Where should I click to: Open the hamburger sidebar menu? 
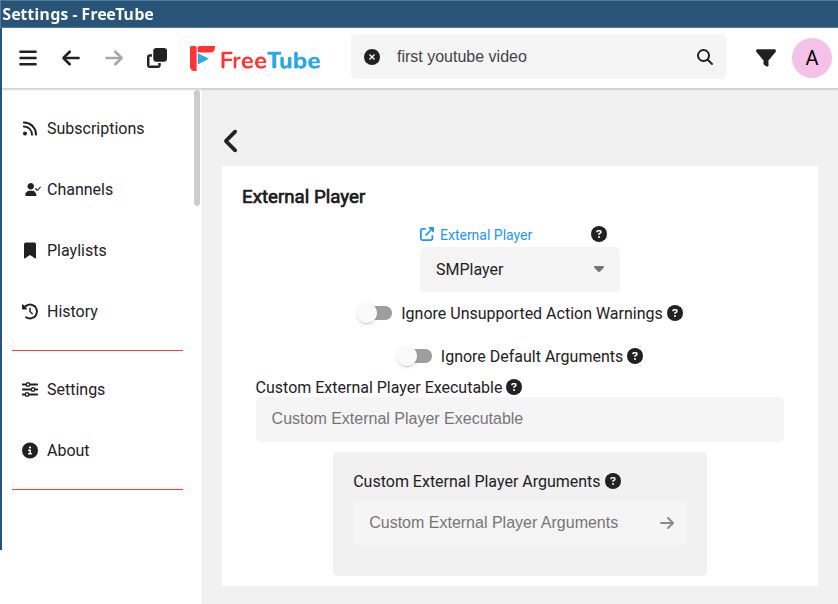28,58
